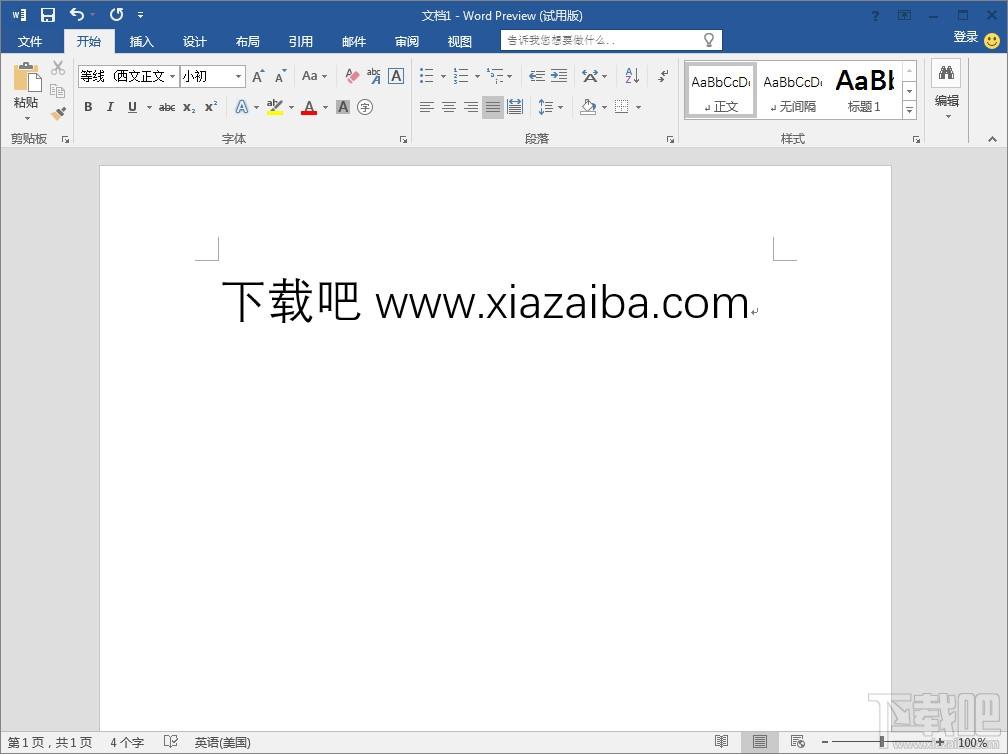Click the smiley feedback icon
This screenshot has width=1008, height=754.
click(992, 40)
